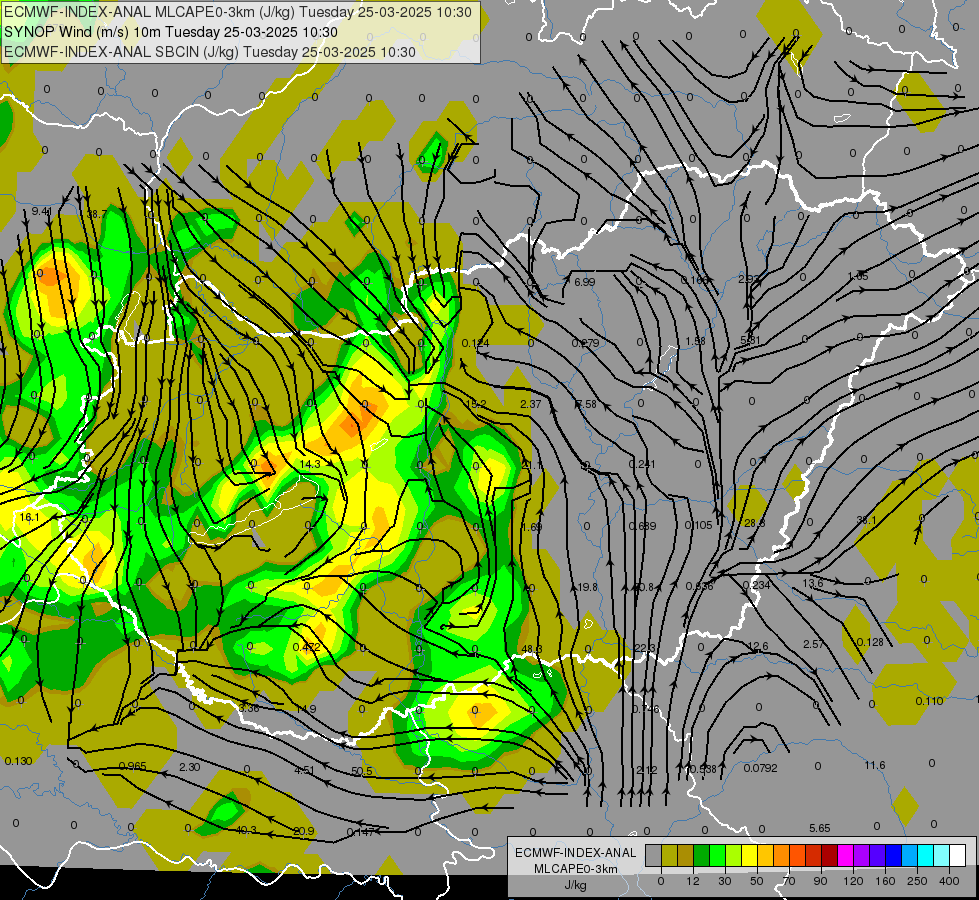Click the white swatch at legend end
979x900 pixels.
click(x=958, y=856)
